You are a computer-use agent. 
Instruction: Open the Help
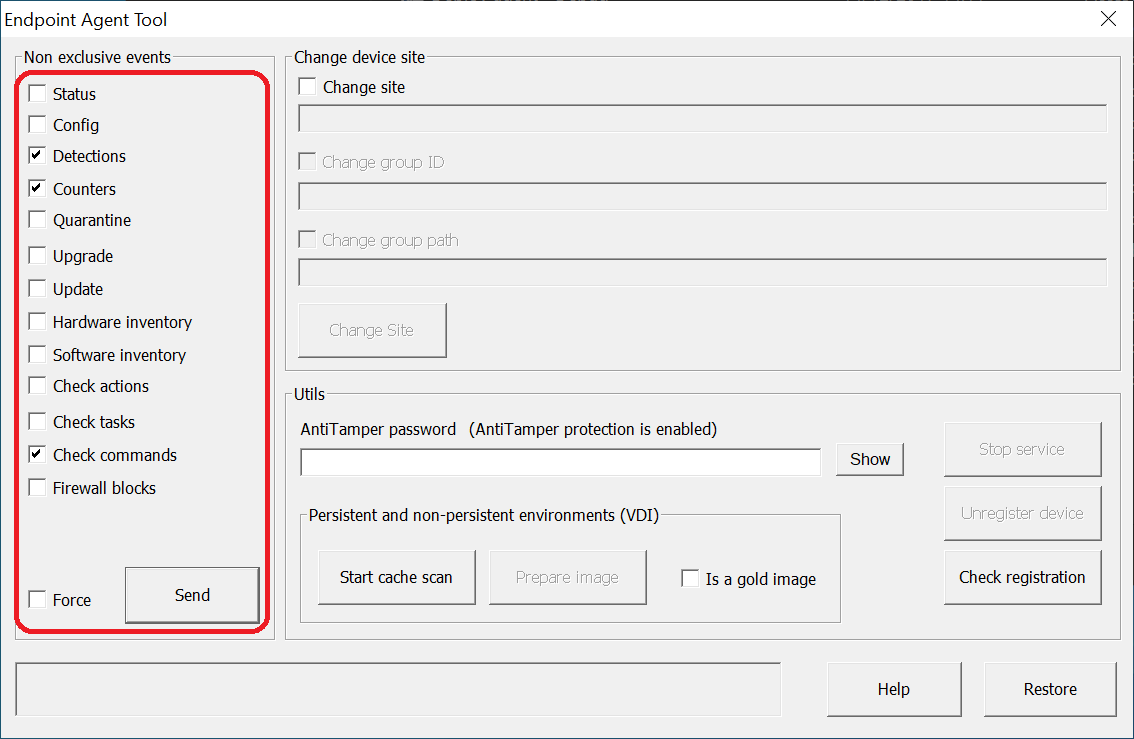click(893, 689)
